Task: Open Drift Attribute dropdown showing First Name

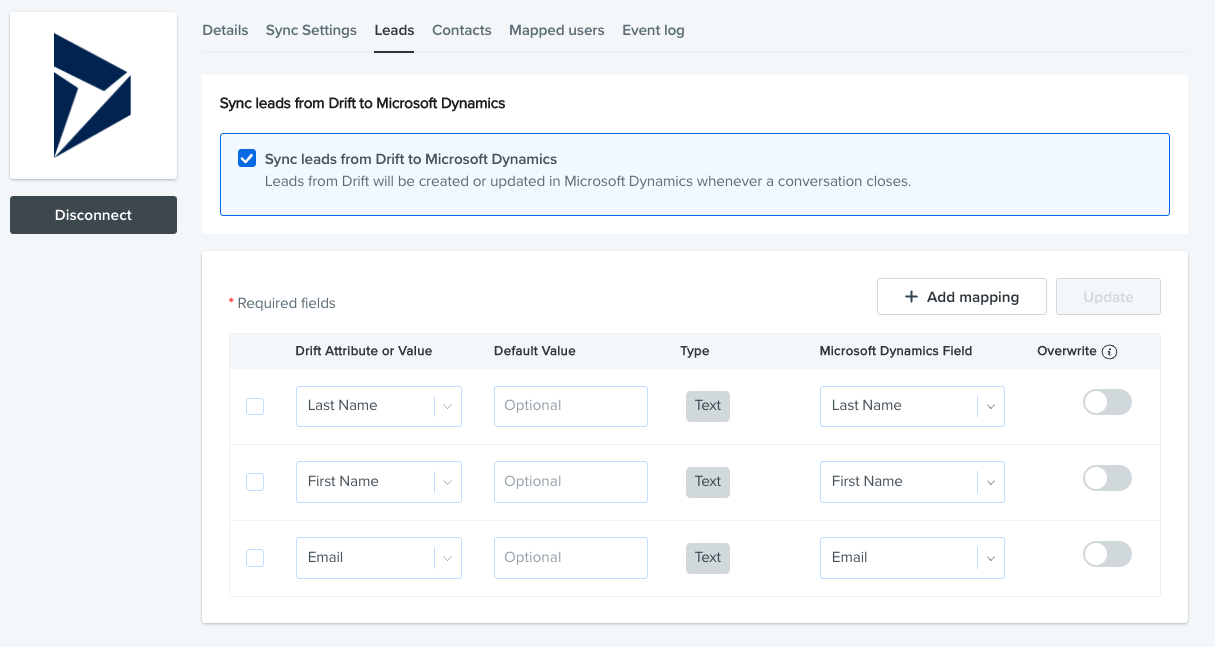Action: point(379,482)
